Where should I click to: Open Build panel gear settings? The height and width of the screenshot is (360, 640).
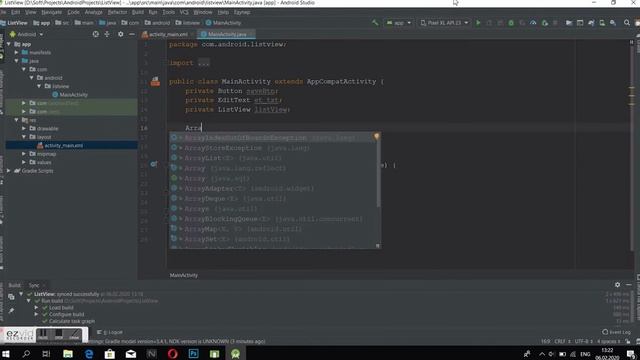point(617,284)
